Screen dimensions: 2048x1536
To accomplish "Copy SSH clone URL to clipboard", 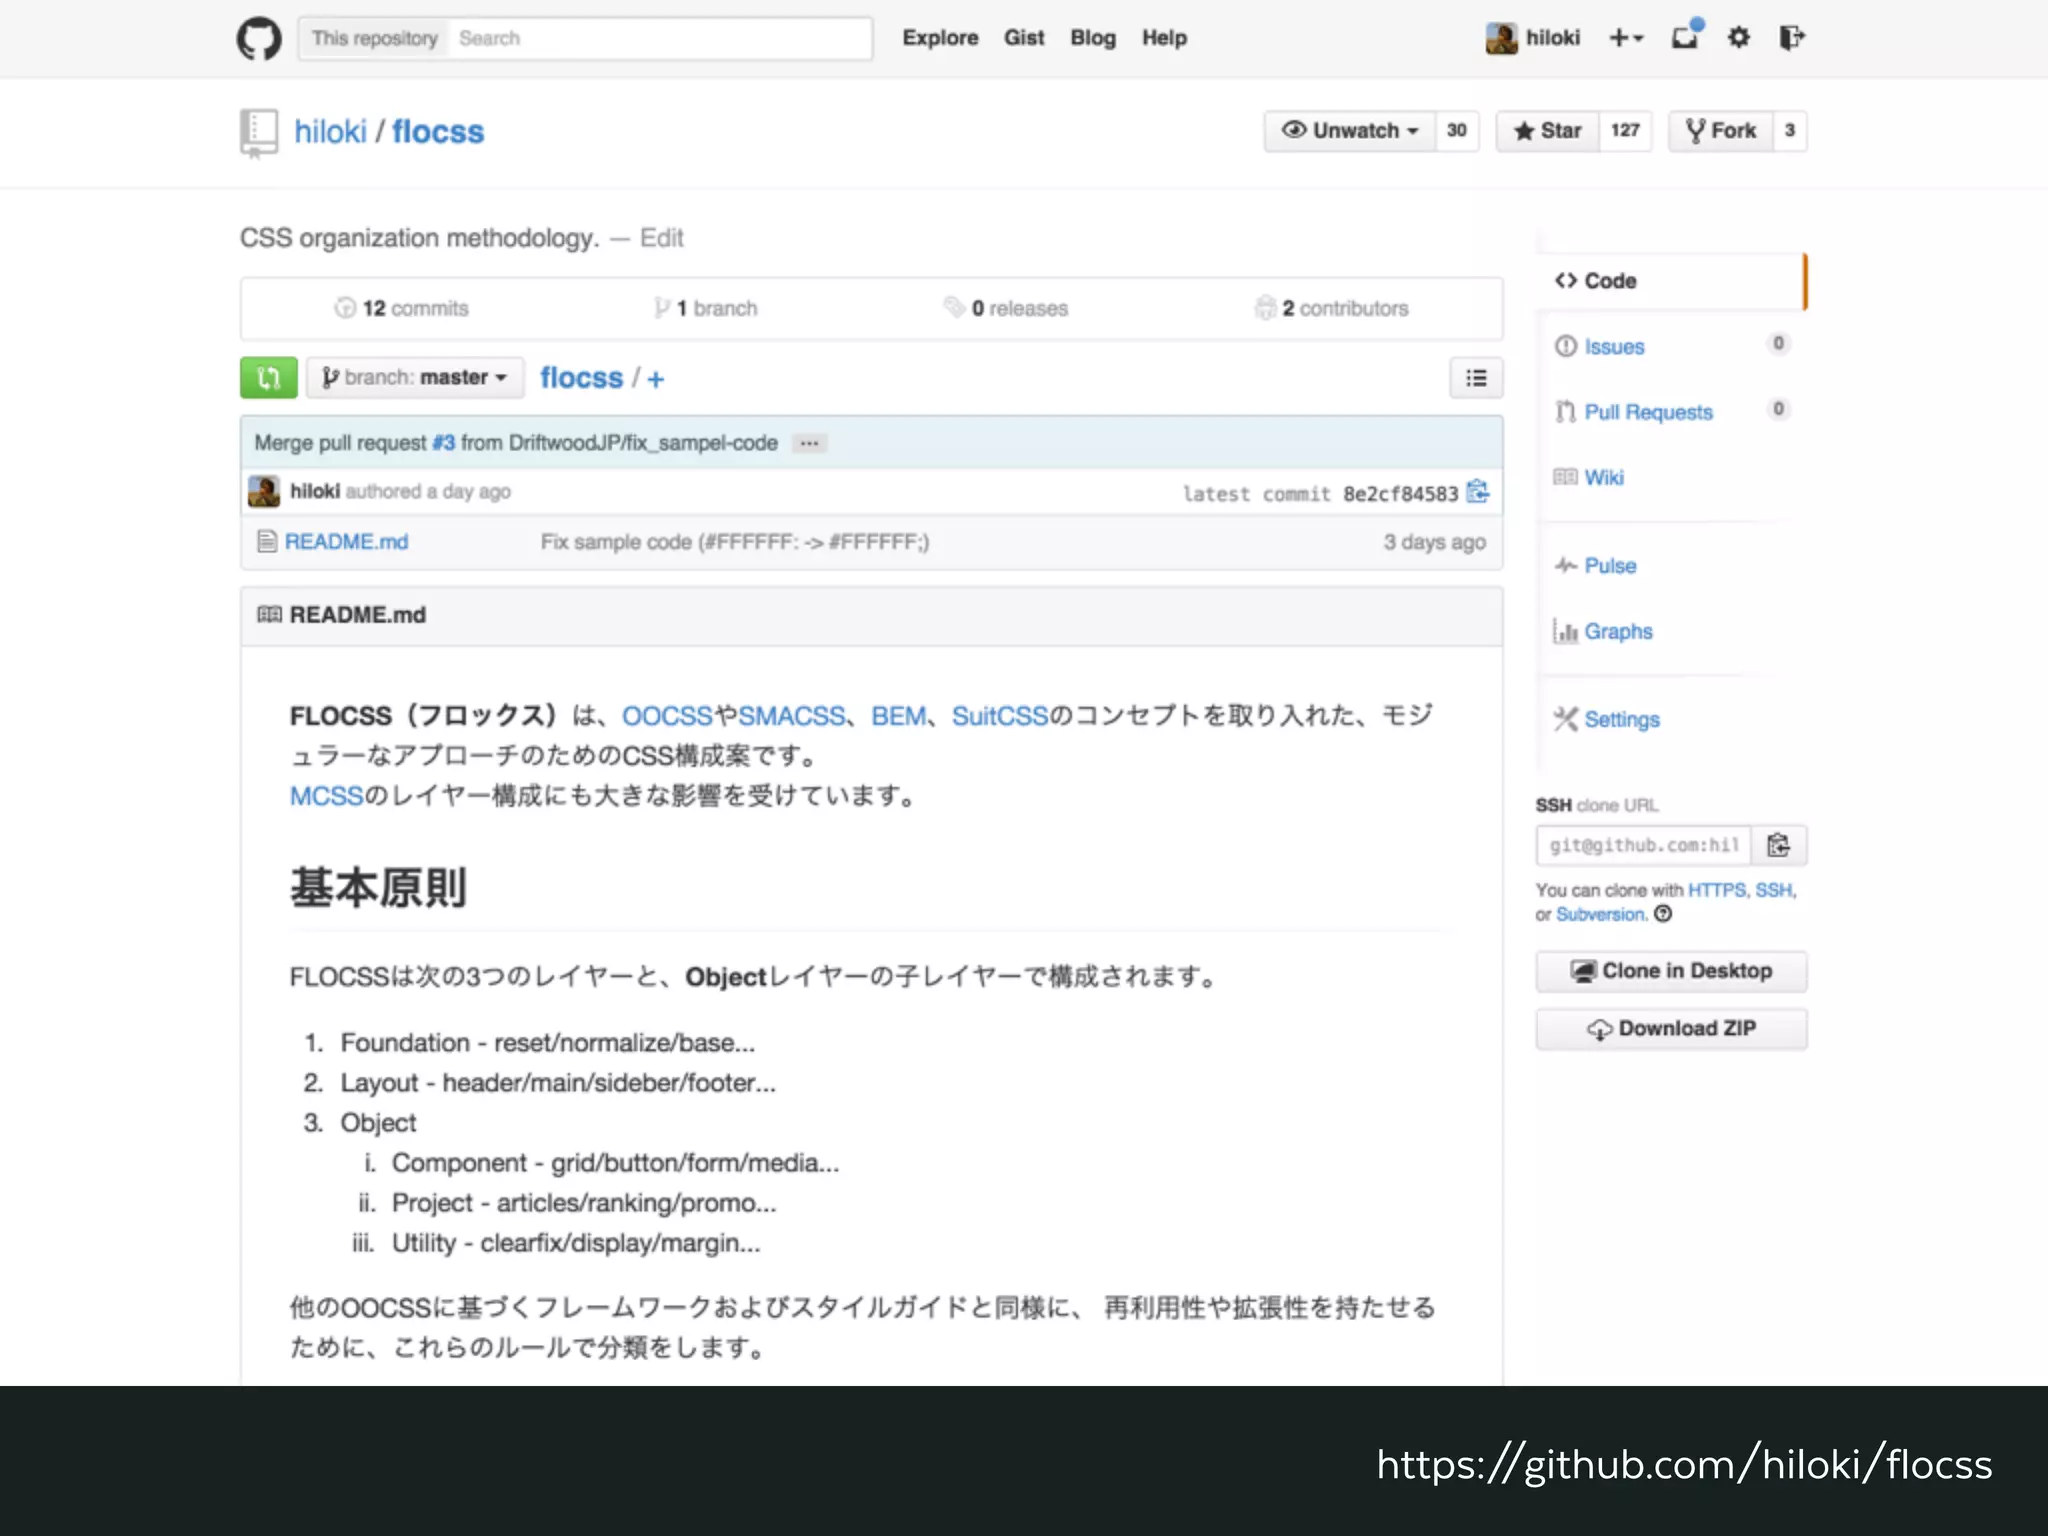I will tap(1779, 846).
